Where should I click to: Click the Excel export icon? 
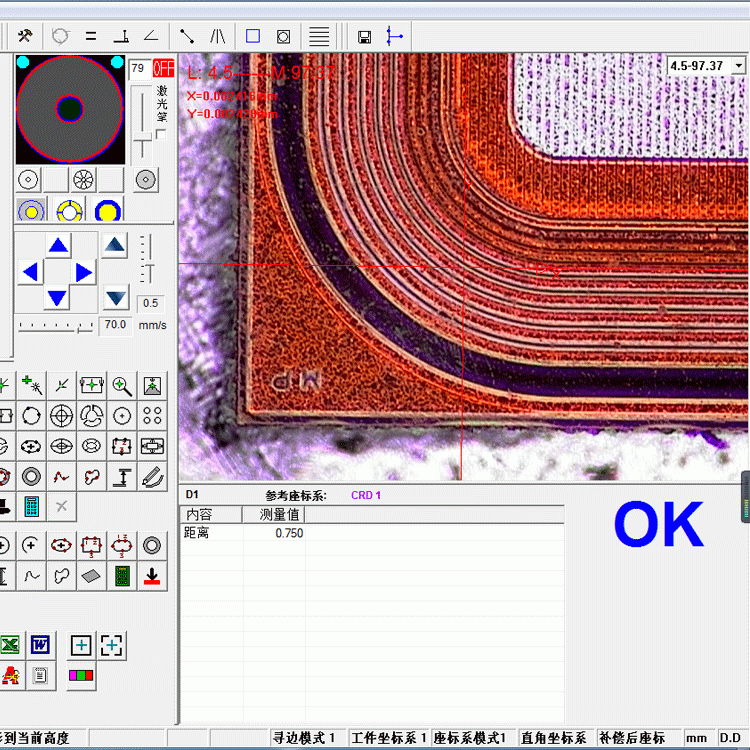(x=10, y=645)
